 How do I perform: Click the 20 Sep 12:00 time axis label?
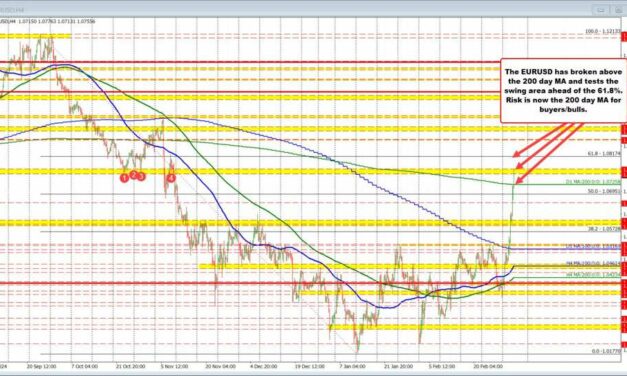pos(42,366)
